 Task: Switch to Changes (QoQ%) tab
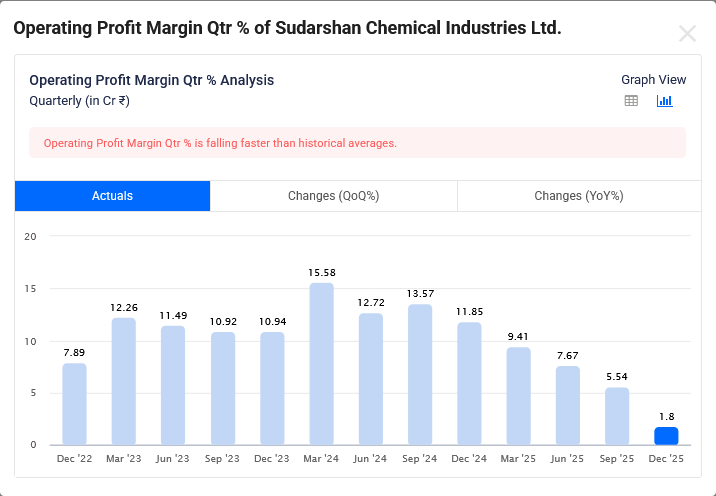(333, 196)
